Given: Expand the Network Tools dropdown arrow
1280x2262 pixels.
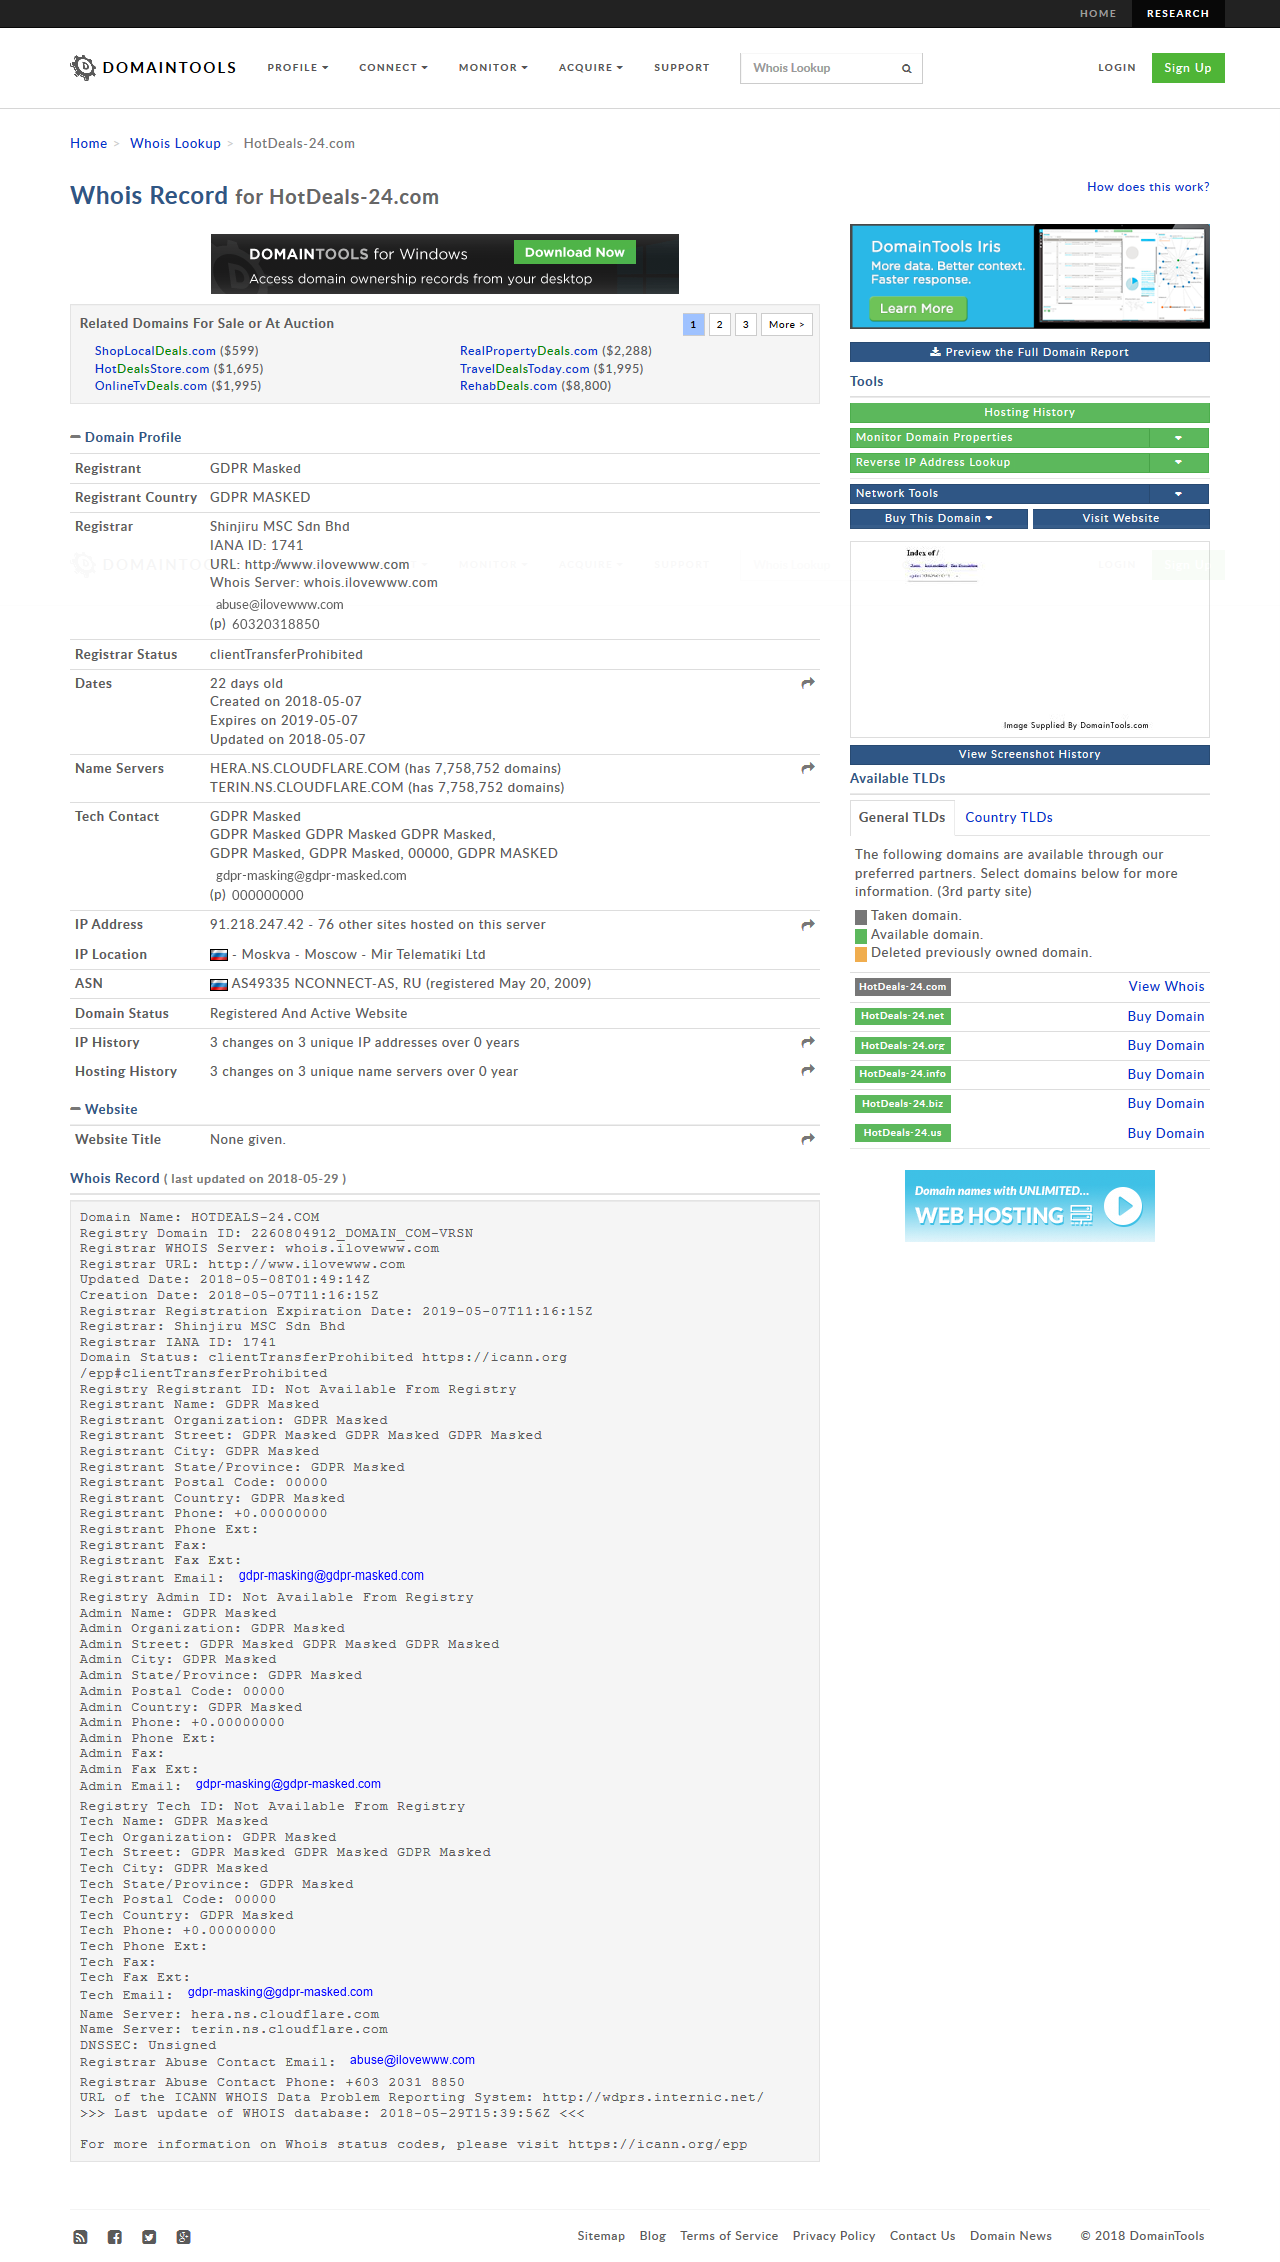Looking at the screenshot, I should 1178,493.
